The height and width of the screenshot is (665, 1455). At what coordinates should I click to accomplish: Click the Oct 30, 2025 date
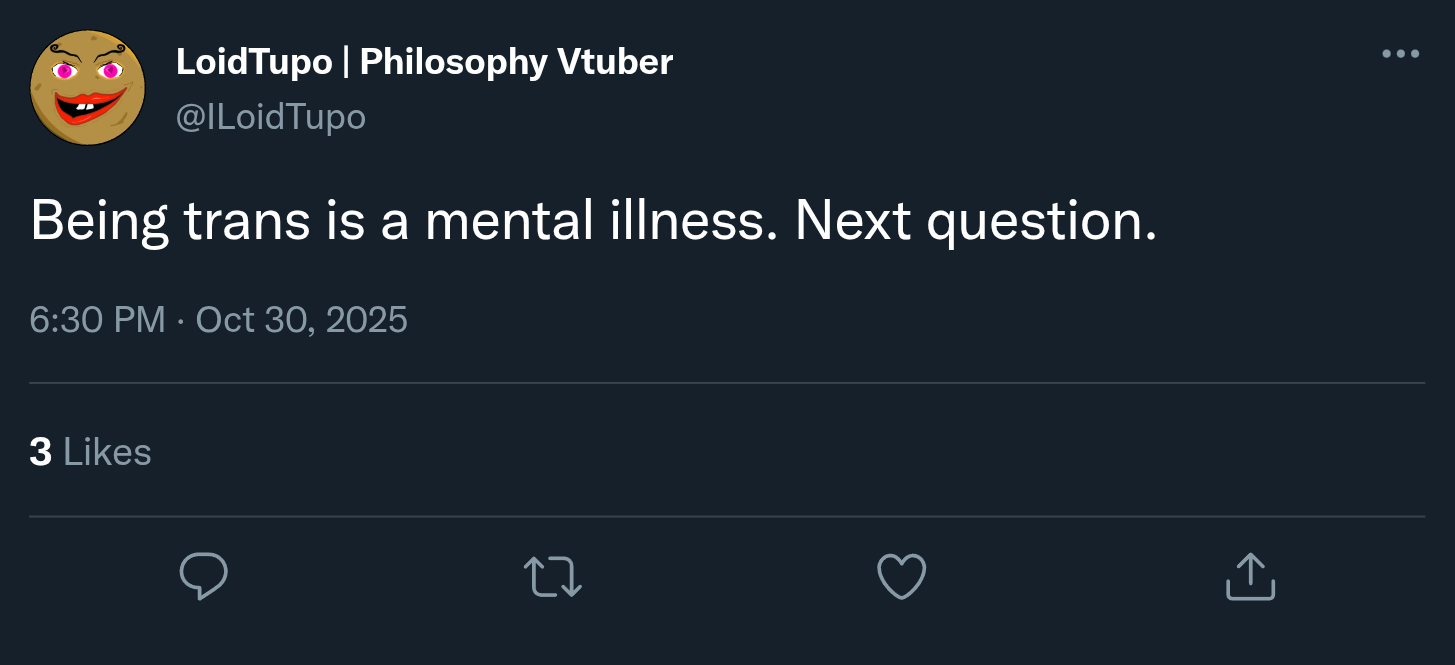tap(302, 319)
